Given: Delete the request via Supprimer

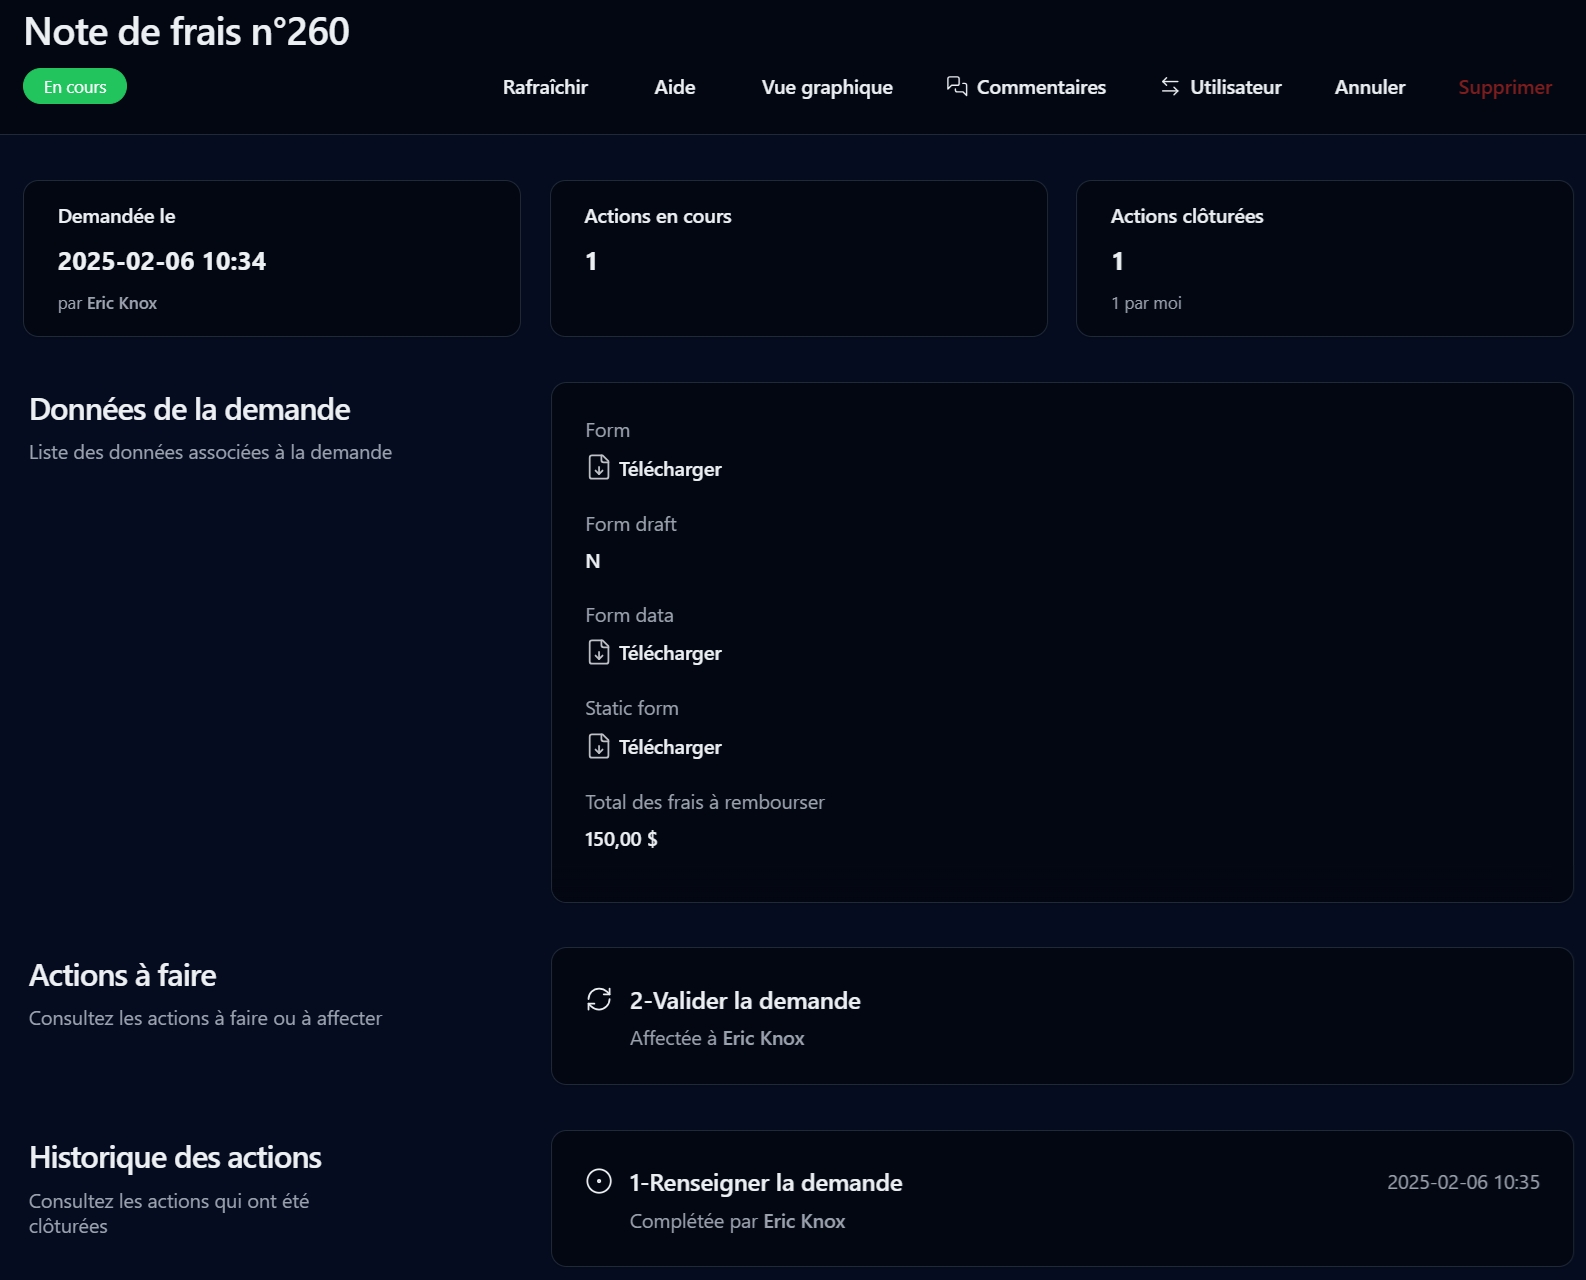Looking at the screenshot, I should point(1504,87).
